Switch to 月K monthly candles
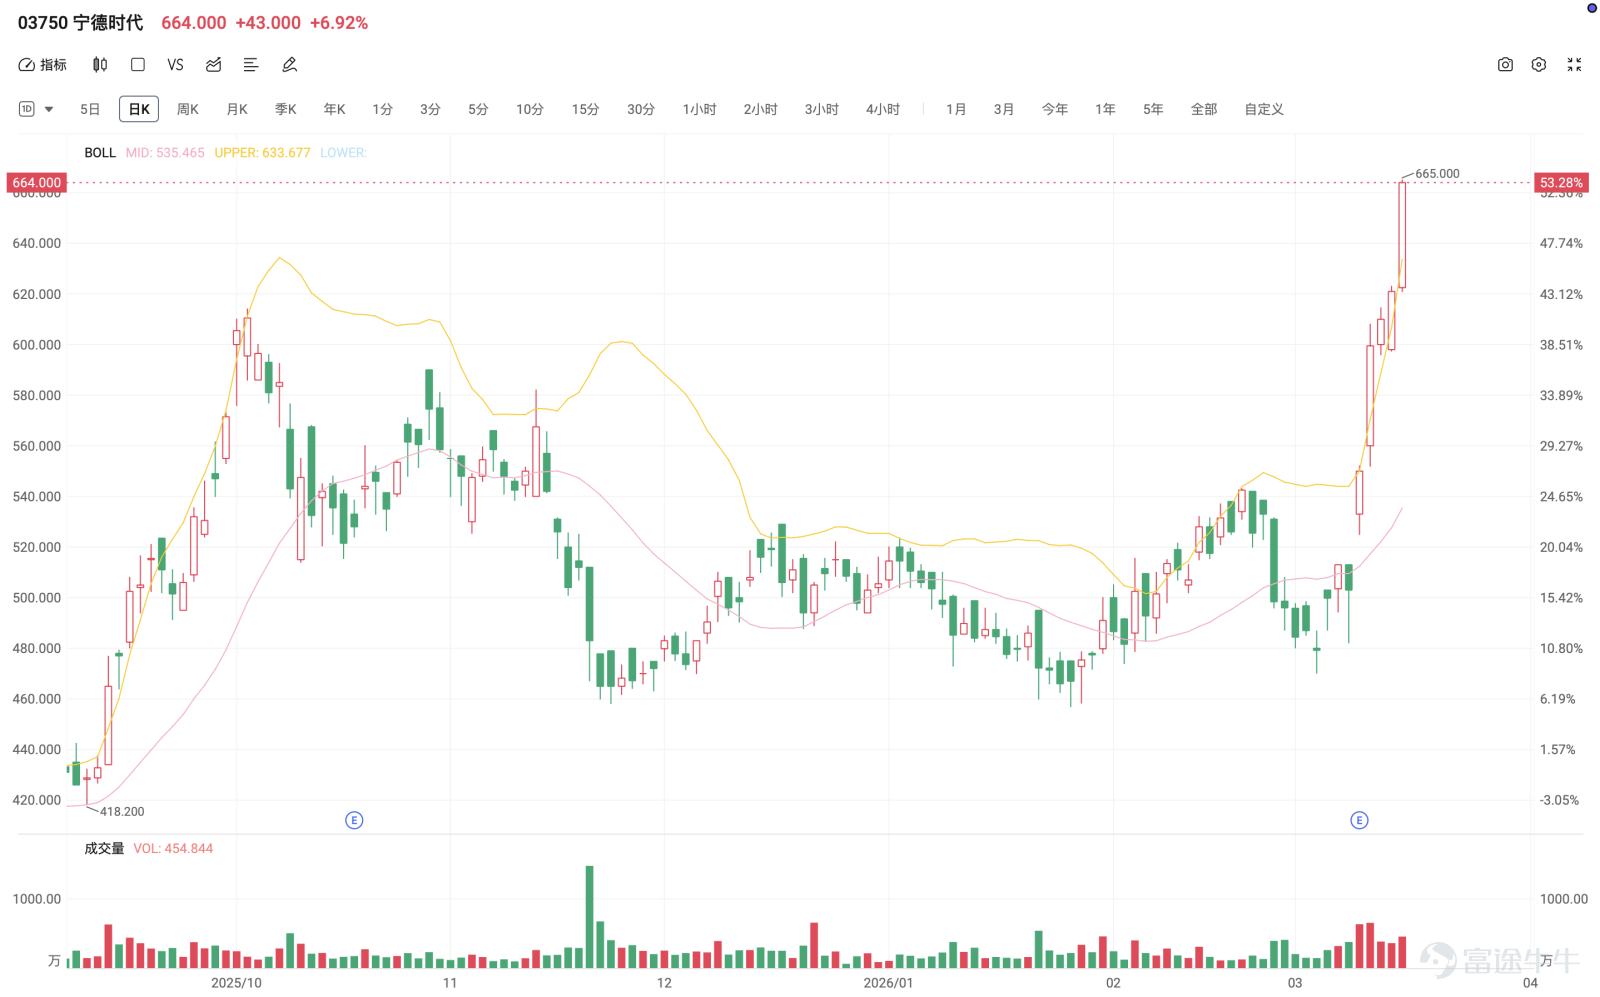The image size is (1600, 997). [237, 109]
